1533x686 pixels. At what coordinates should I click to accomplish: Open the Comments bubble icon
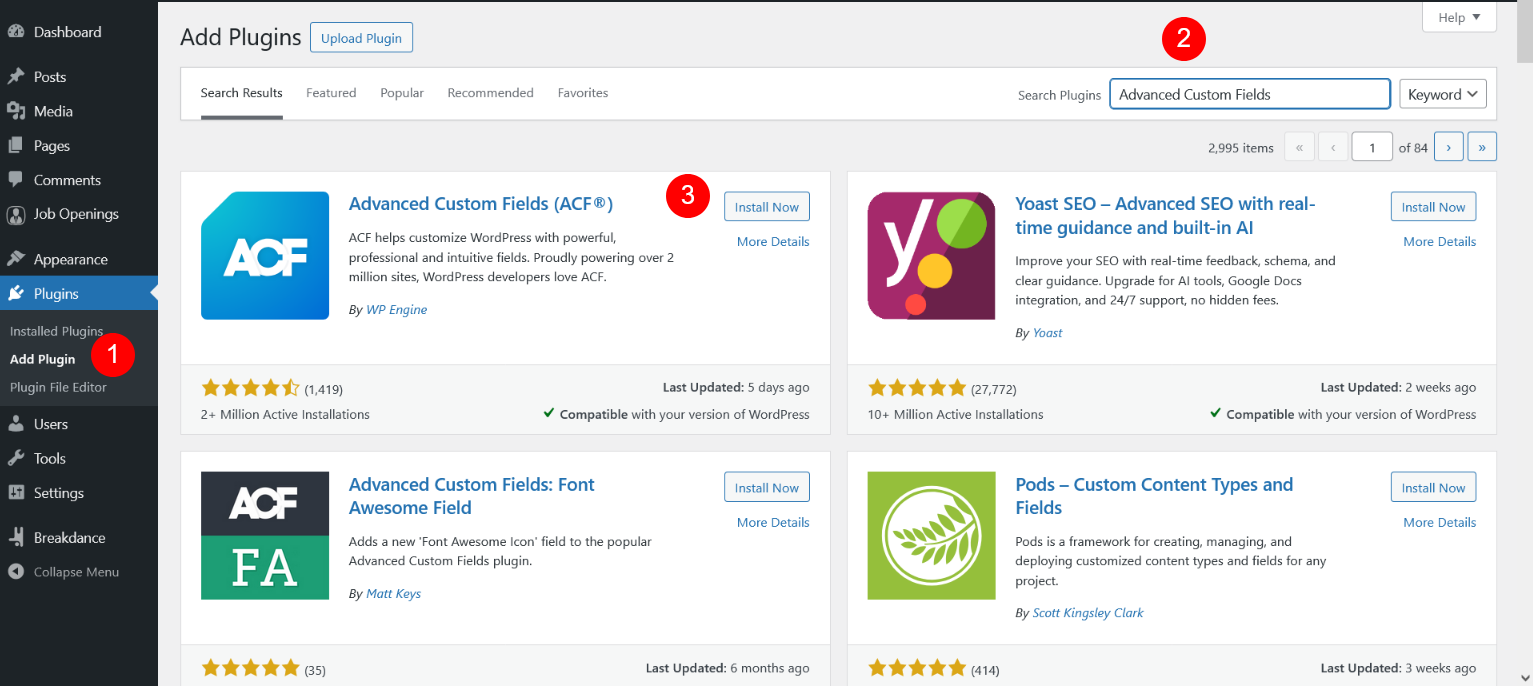coord(16,180)
